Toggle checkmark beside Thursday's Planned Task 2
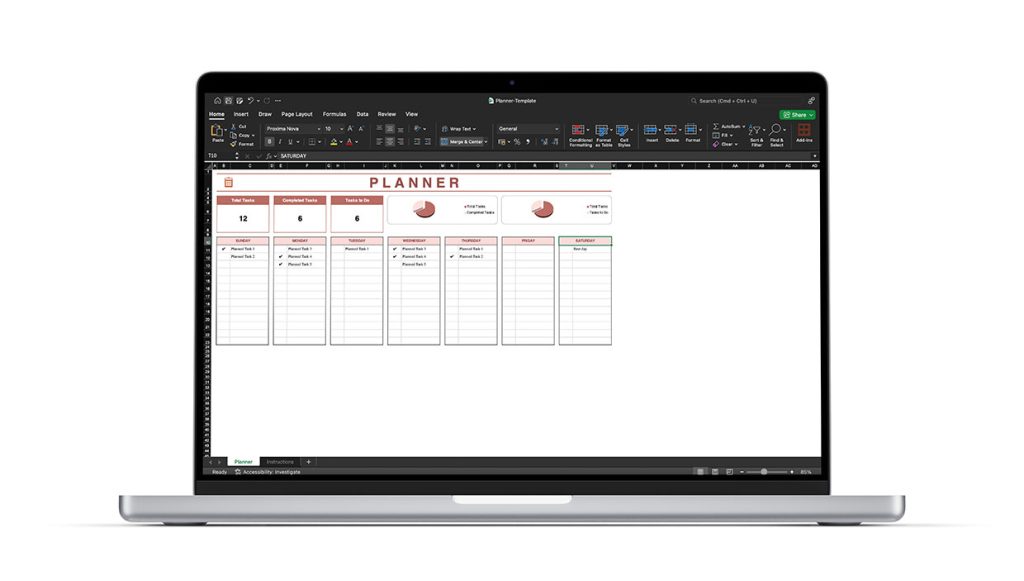The width and height of the screenshot is (1024, 581). pos(451,257)
